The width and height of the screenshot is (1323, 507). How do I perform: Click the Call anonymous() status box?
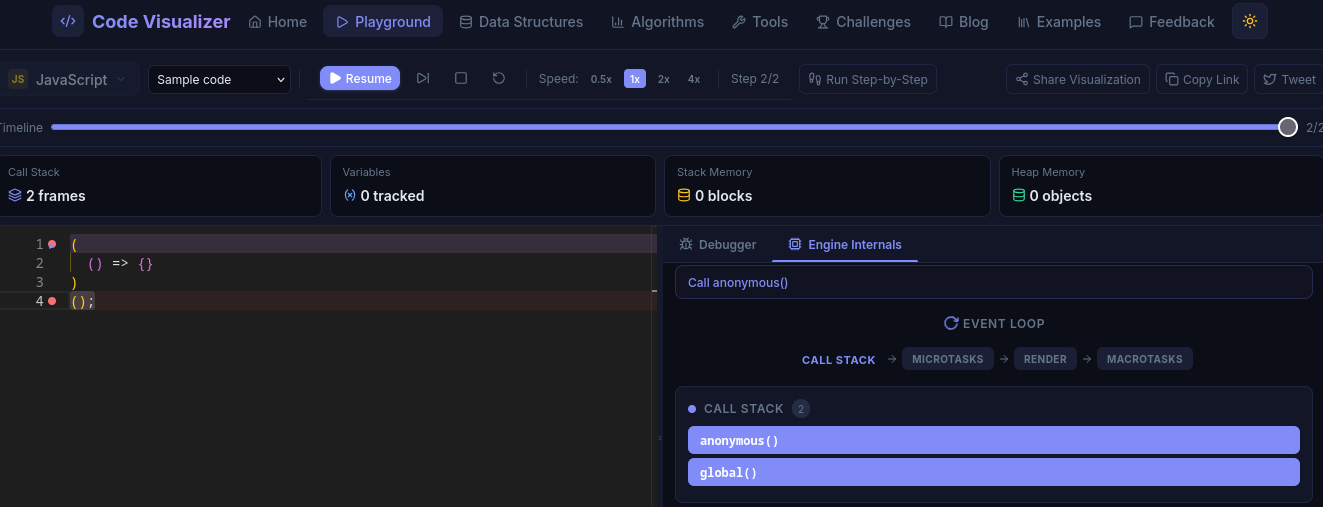(x=993, y=282)
